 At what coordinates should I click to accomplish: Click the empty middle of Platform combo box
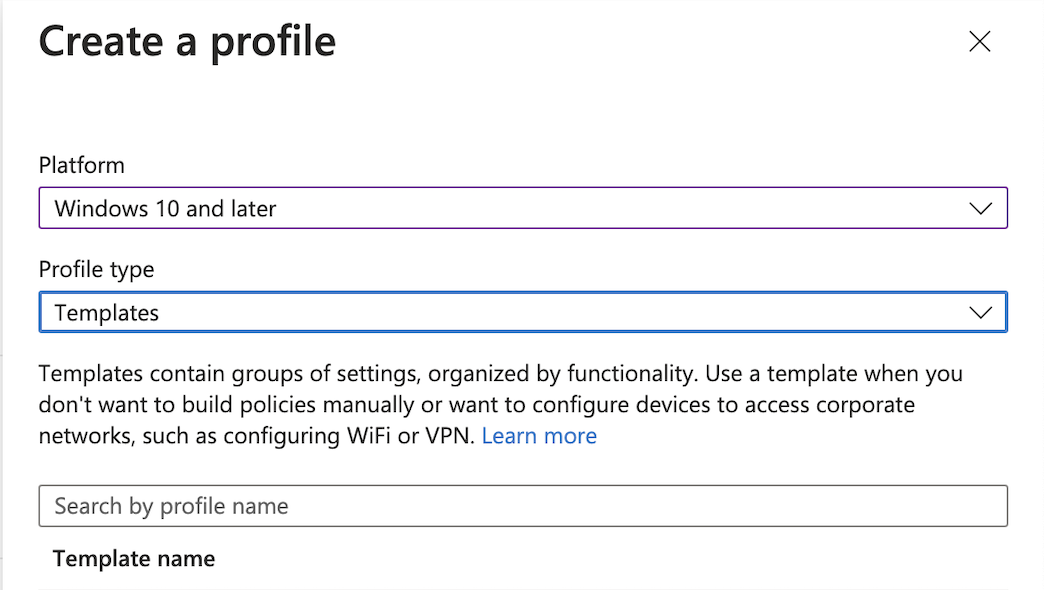pos(600,209)
